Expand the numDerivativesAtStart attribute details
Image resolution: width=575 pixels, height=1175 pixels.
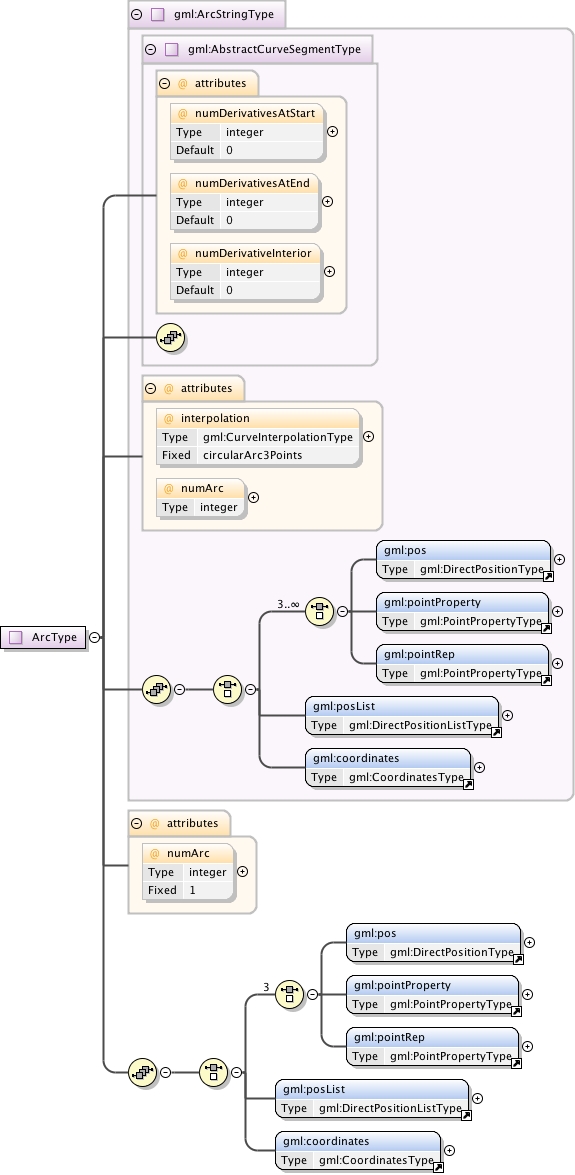click(x=333, y=131)
